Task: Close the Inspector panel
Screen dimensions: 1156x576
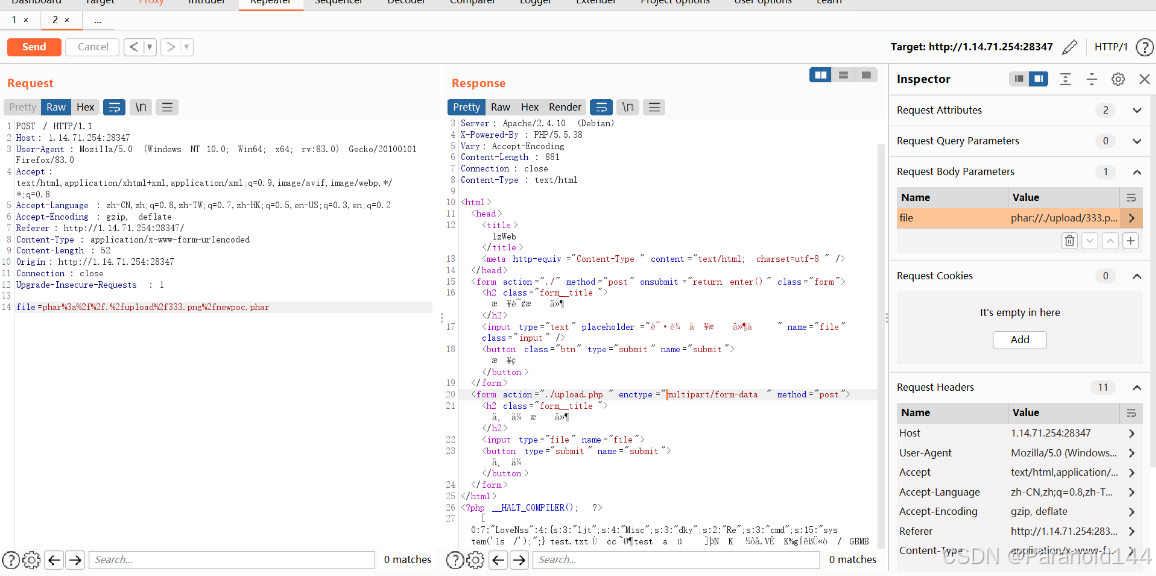Action: [1144, 79]
